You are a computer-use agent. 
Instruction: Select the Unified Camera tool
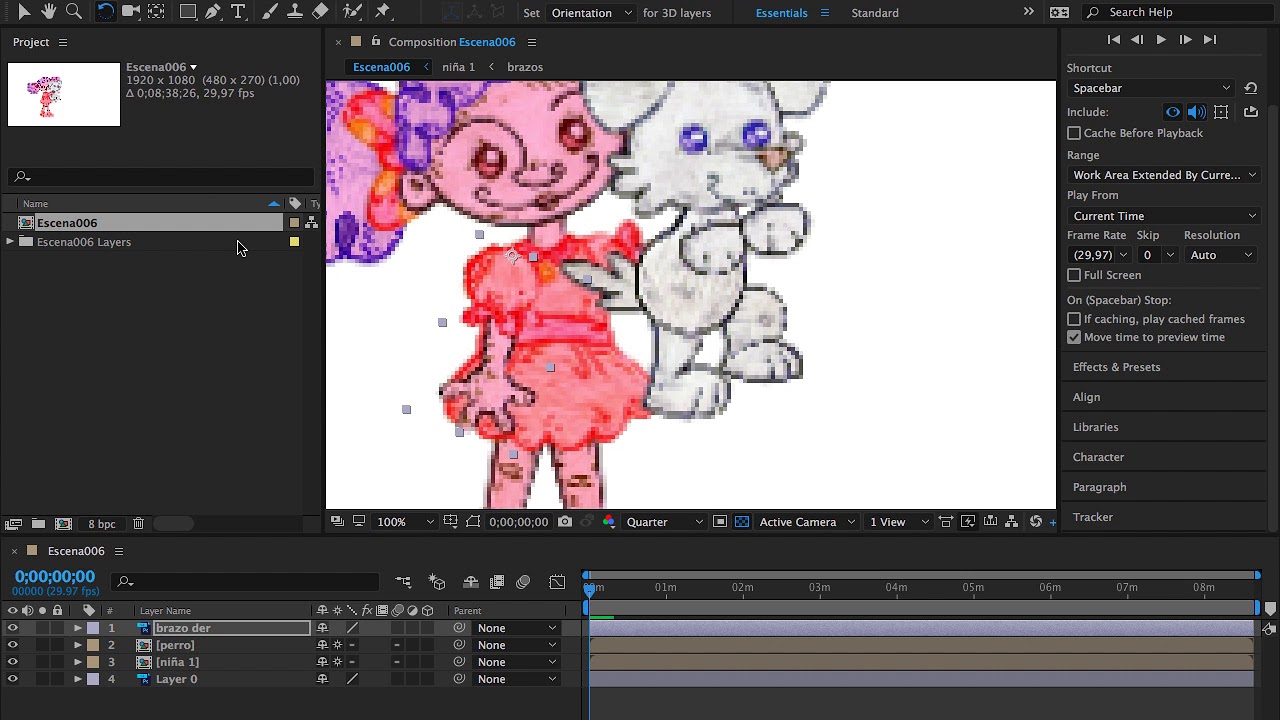(130, 12)
